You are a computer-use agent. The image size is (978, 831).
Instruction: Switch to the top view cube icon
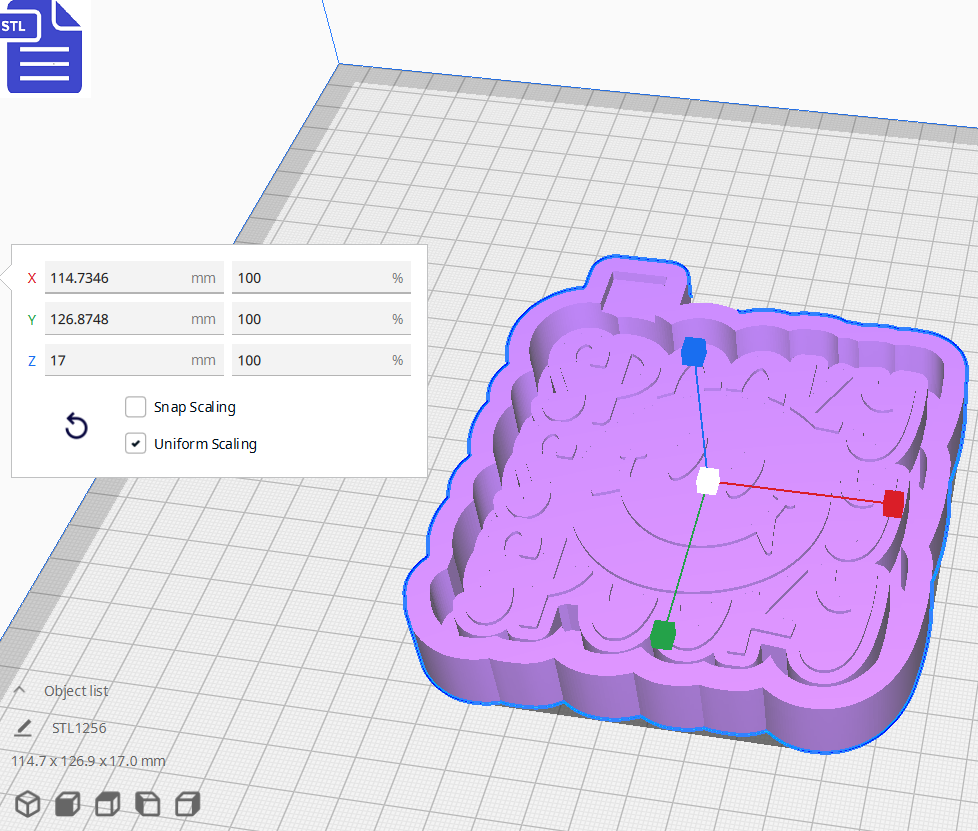pyautogui.click(x=106, y=804)
